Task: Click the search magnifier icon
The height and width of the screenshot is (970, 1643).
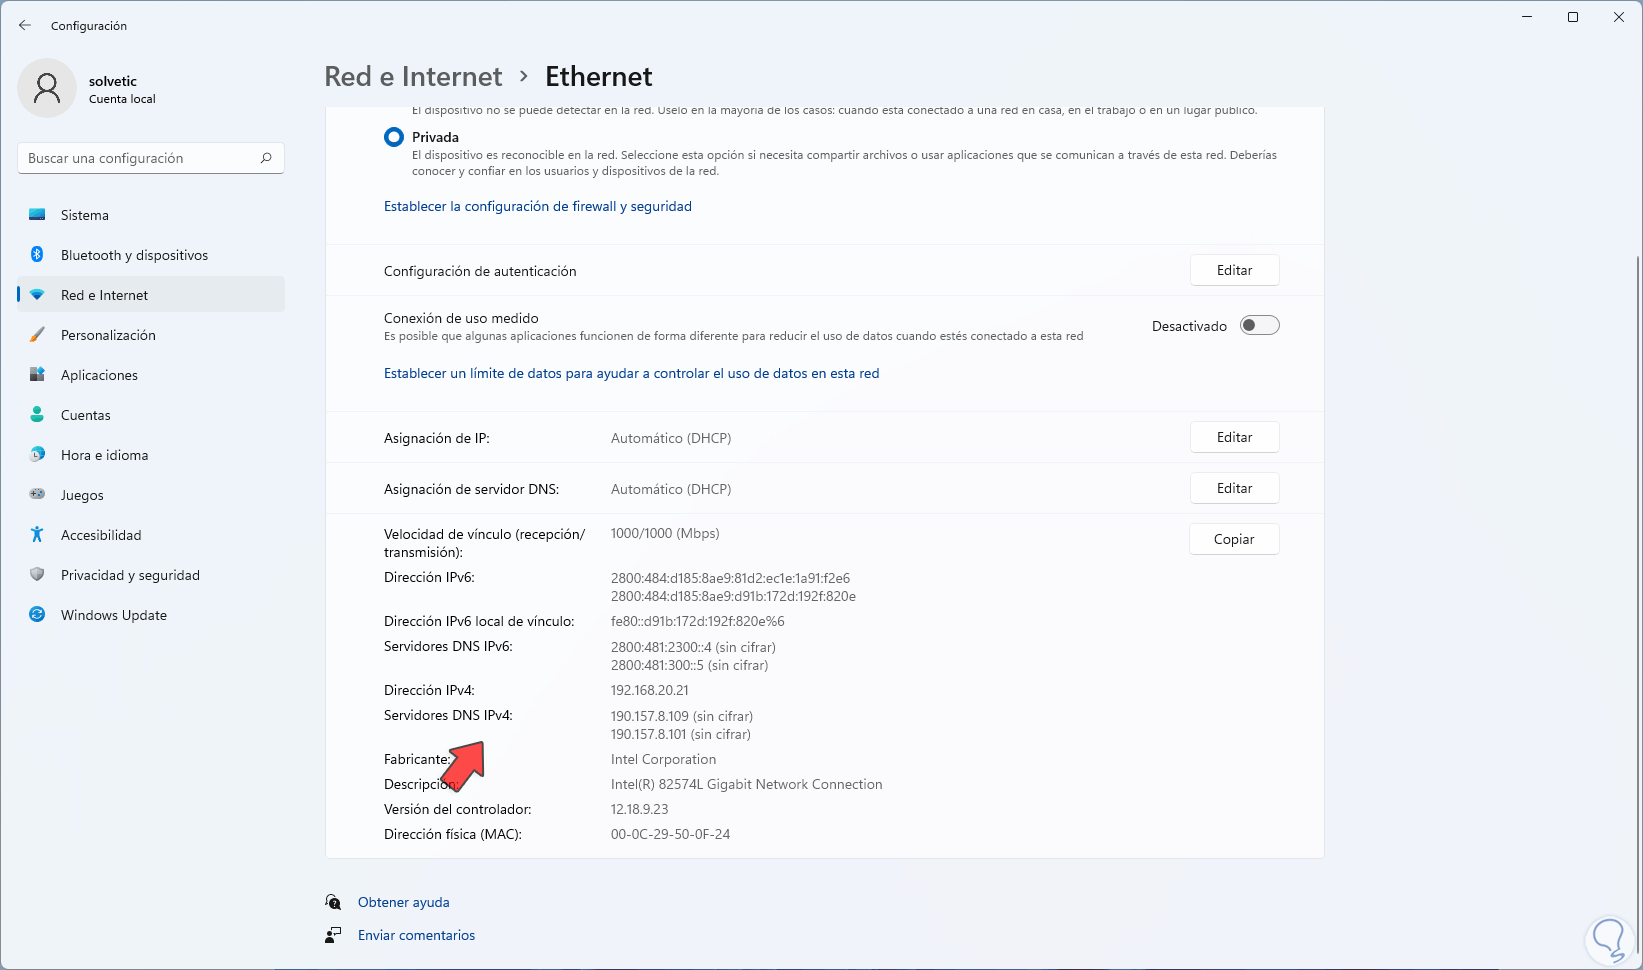Action: pos(266,158)
